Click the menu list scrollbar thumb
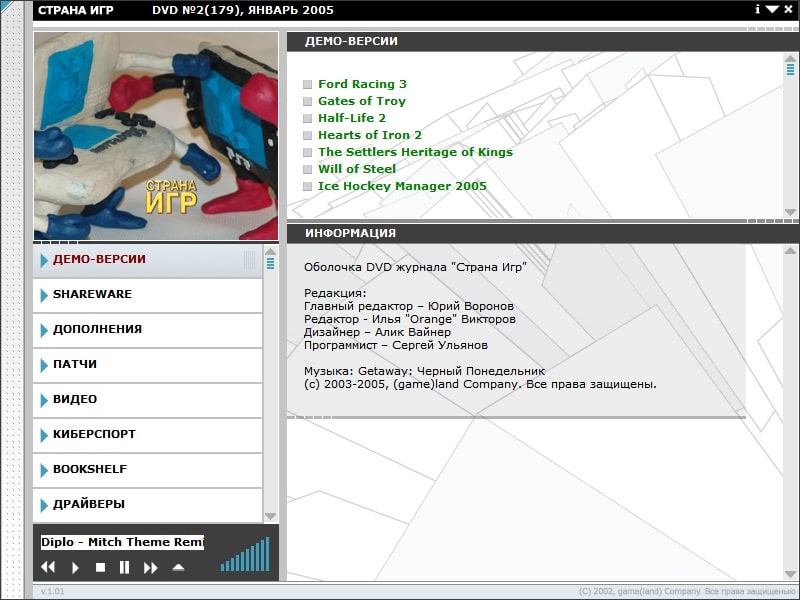 pos(270,263)
